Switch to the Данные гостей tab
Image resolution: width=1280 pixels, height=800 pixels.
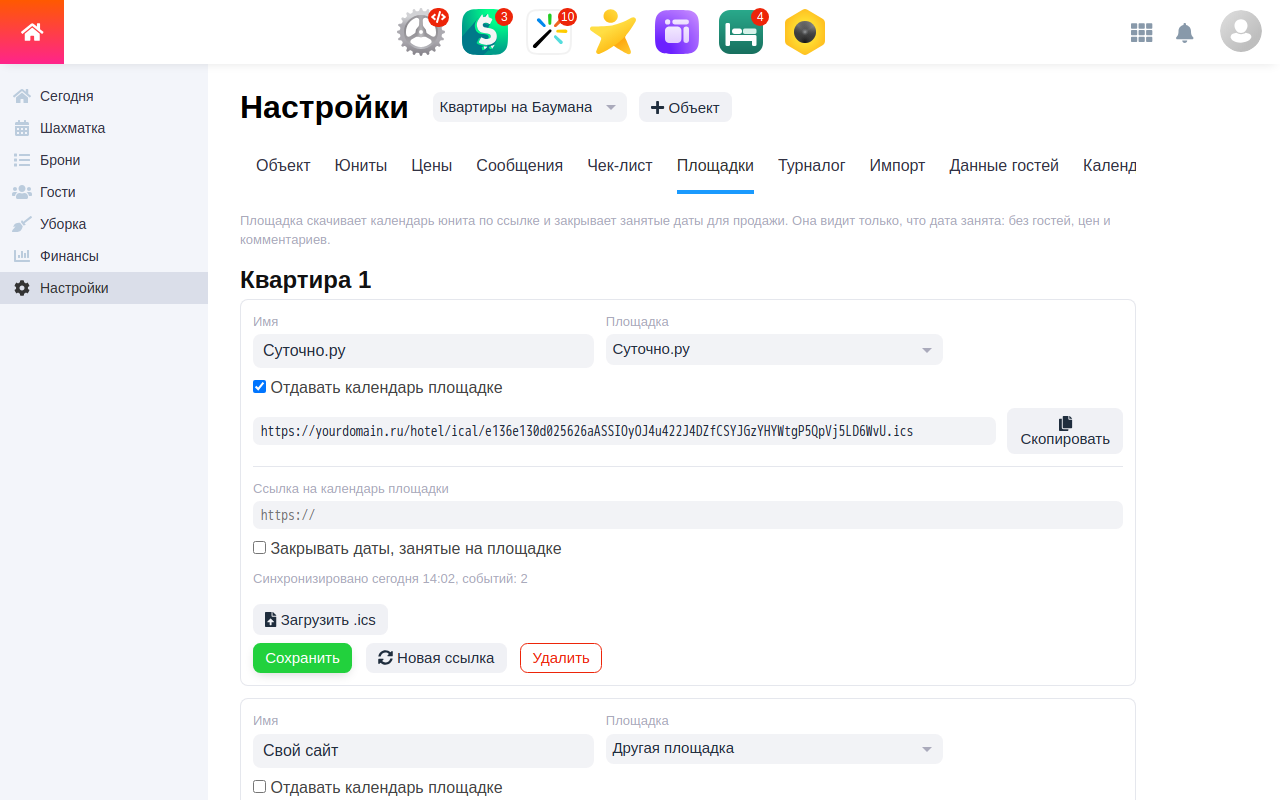1004,166
